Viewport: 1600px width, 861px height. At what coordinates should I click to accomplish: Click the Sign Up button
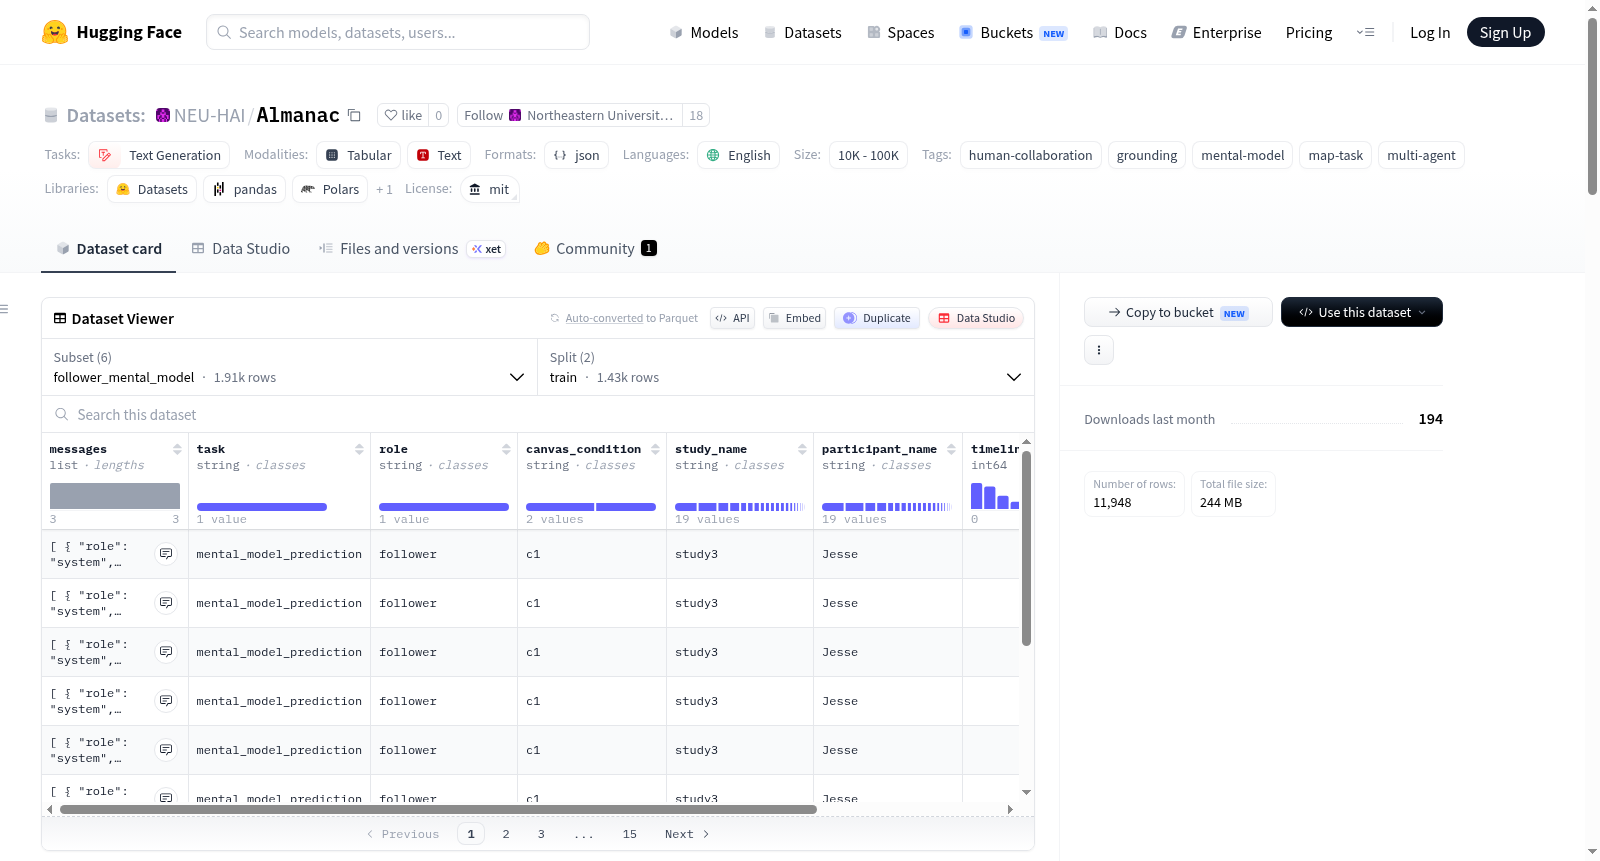pyautogui.click(x=1505, y=33)
